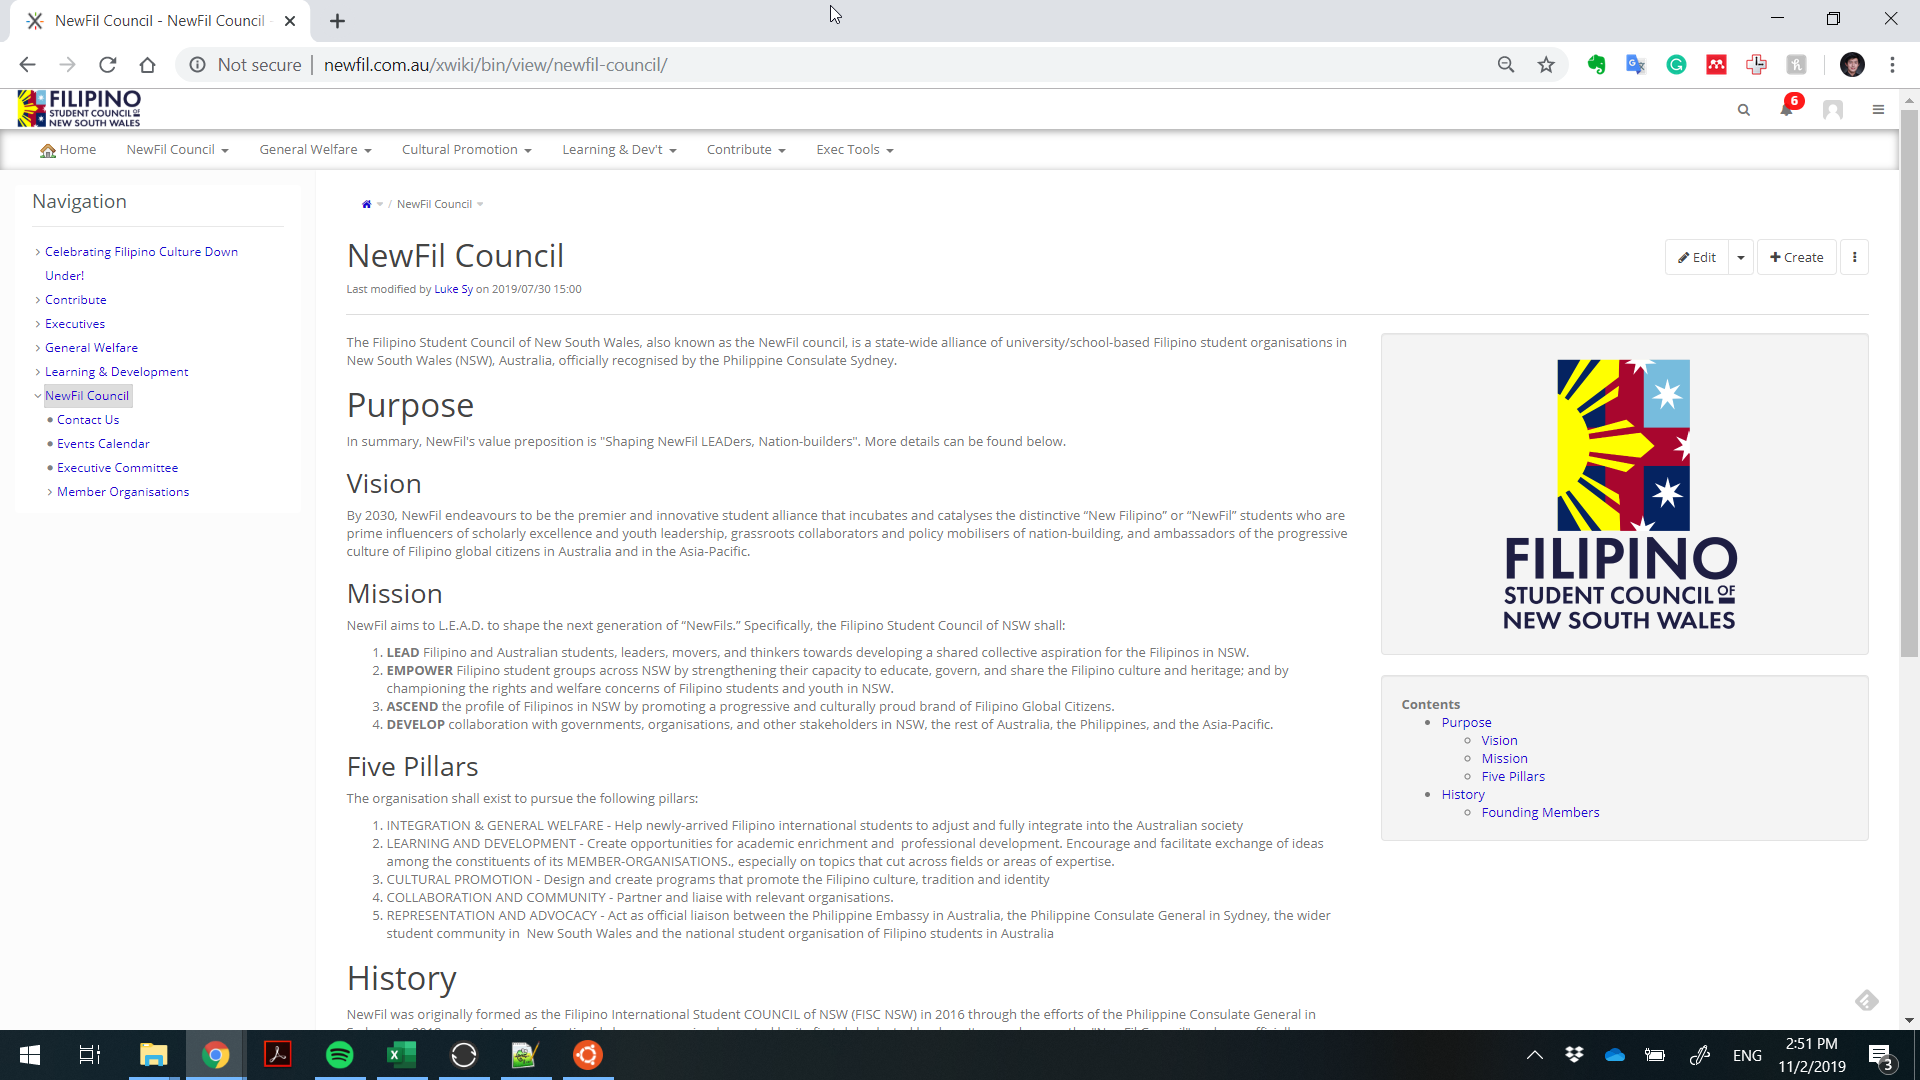Expand the Learning & Development tree node

pos(38,372)
